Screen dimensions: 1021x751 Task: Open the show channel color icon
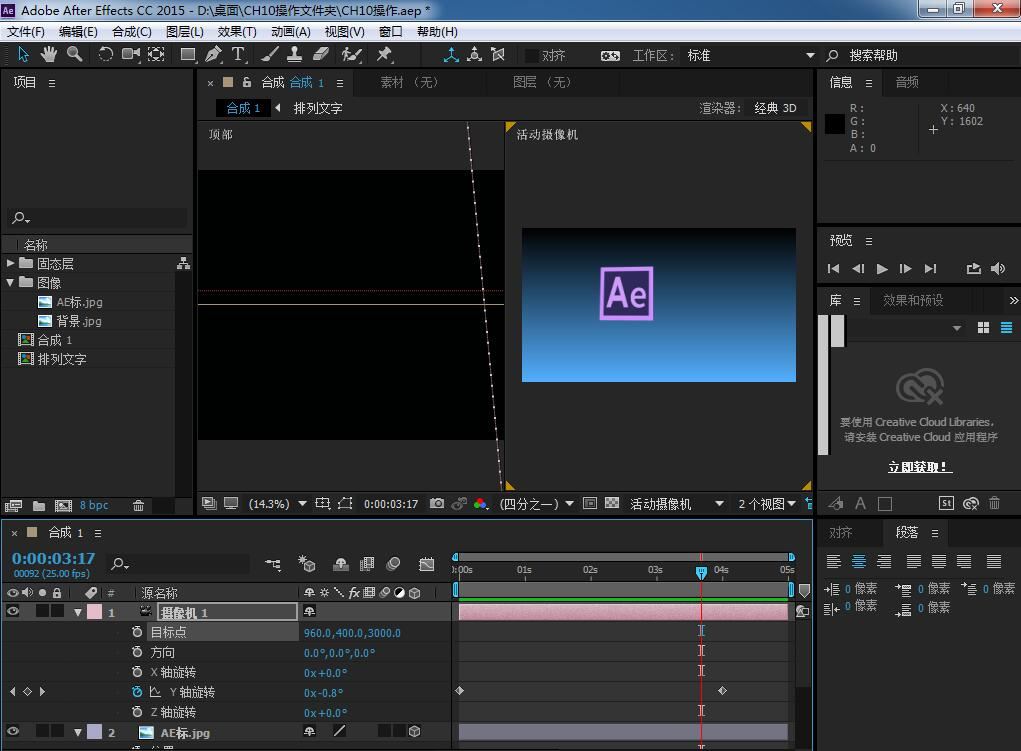coord(481,503)
